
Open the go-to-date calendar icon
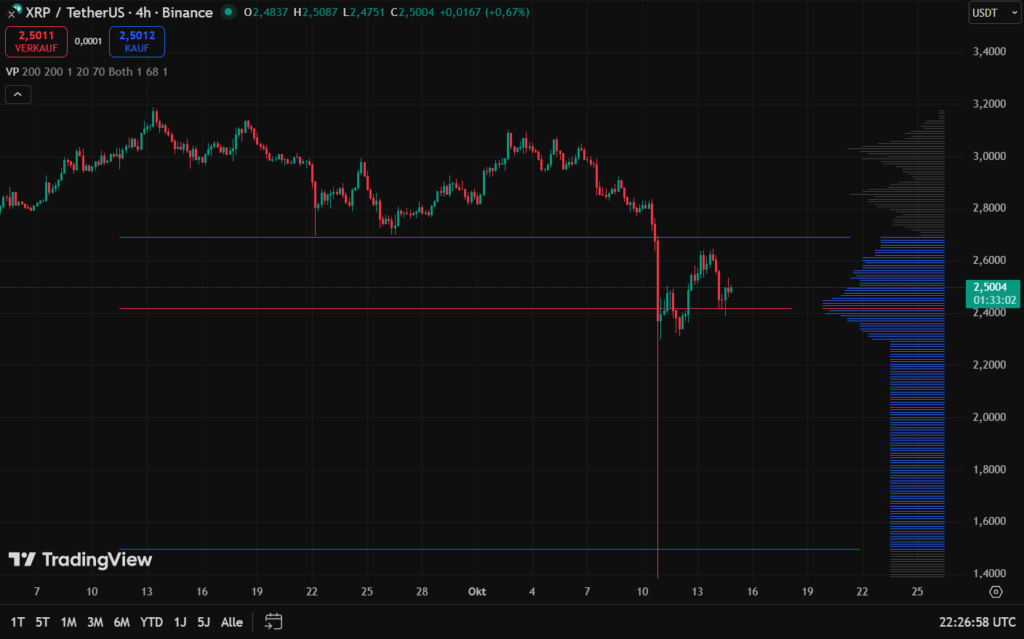tap(271, 621)
